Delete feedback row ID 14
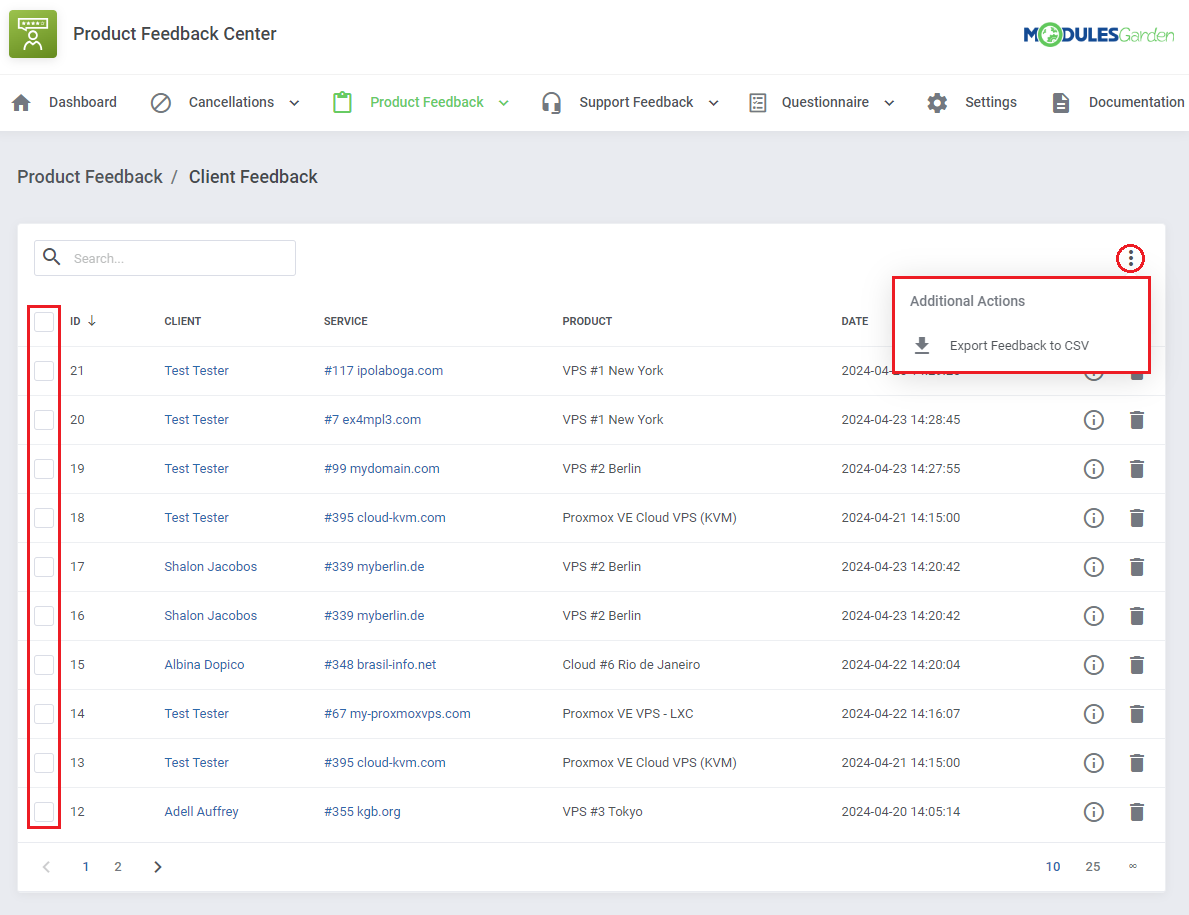1189x915 pixels. point(1136,714)
